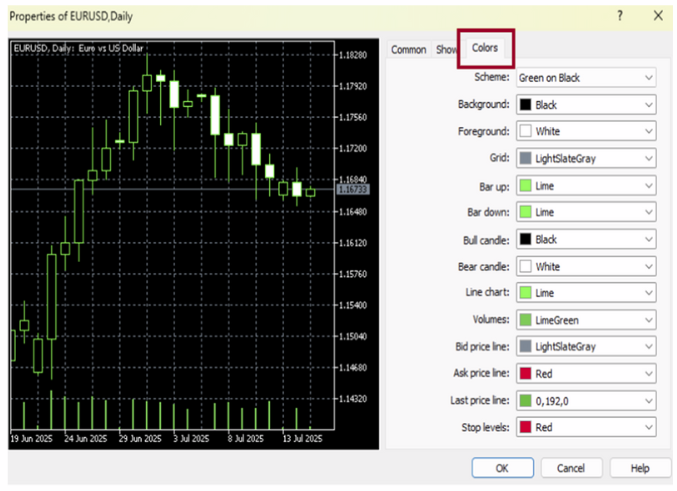Open the Bull candle color dropdown
The width and height of the screenshot is (677, 491).
649,239
